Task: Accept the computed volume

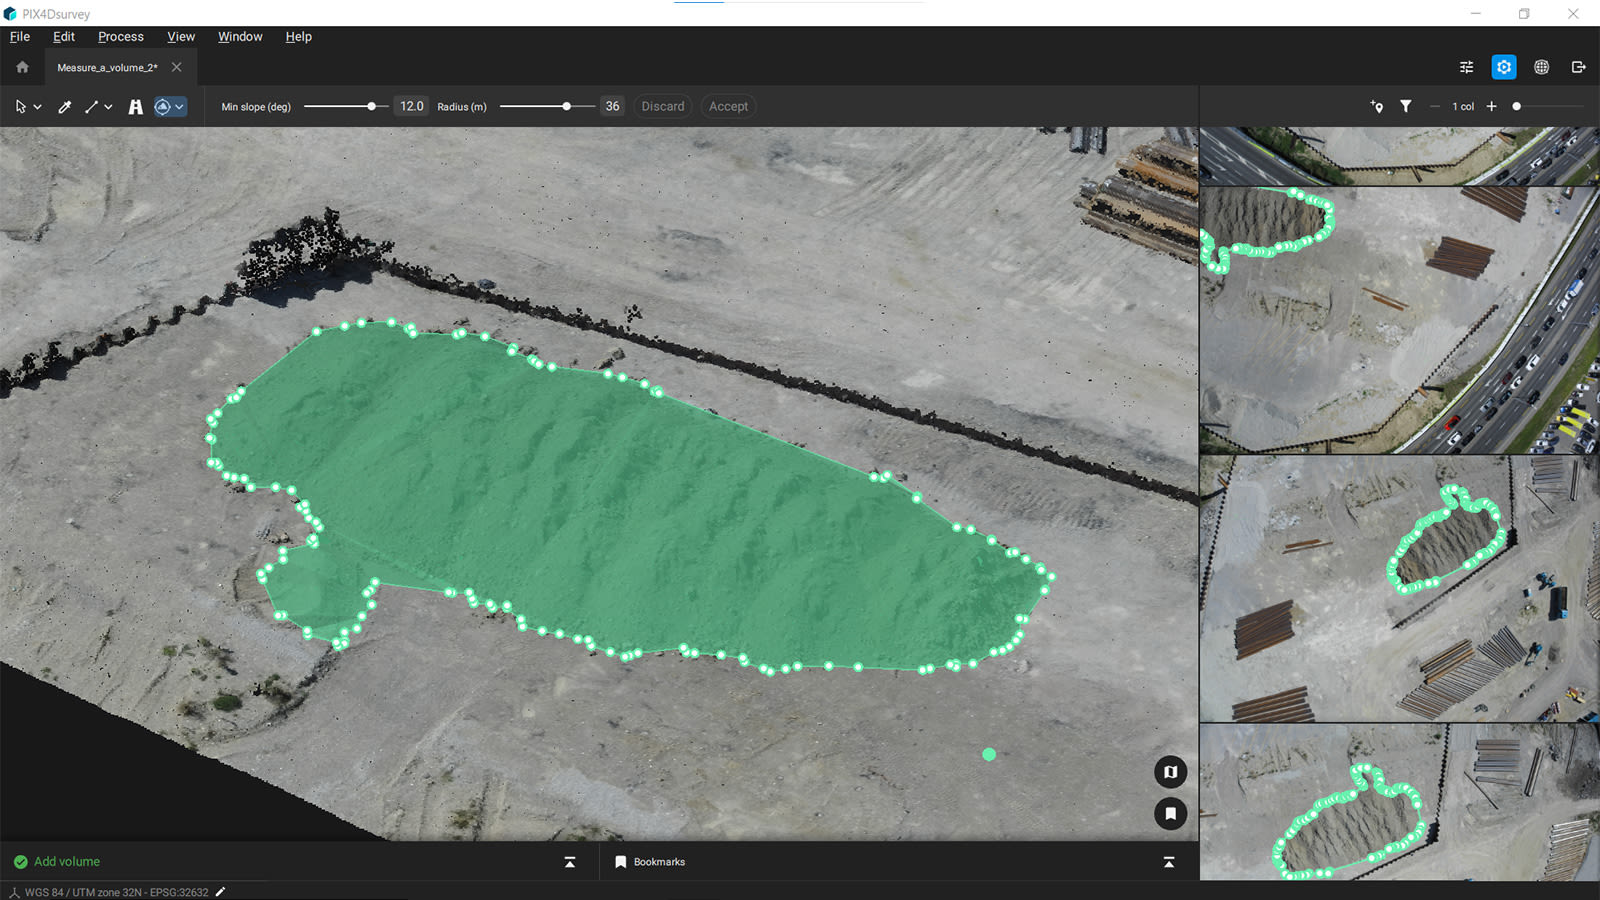Action: tap(728, 106)
